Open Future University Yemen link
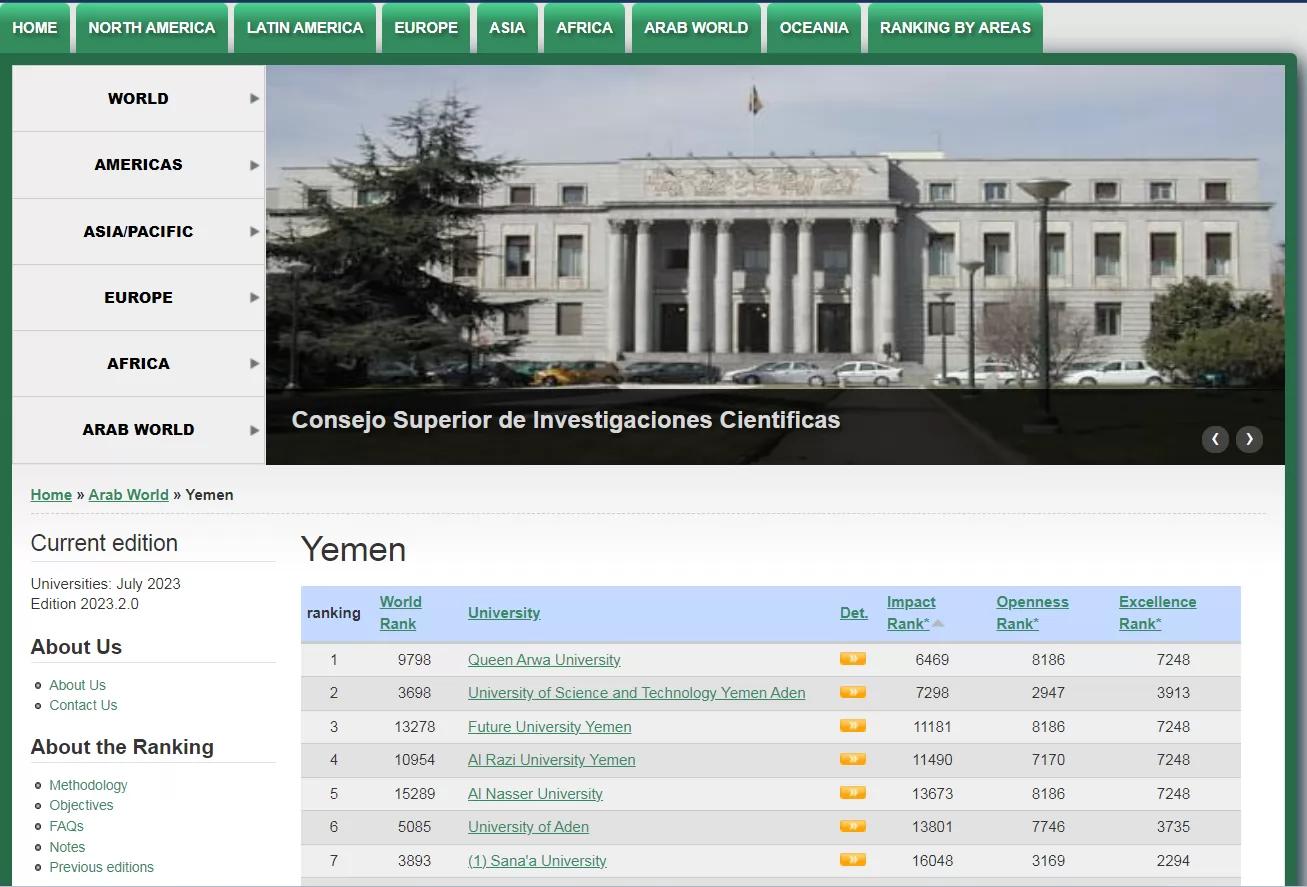Viewport: 1307px width, 887px height. click(550, 727)
